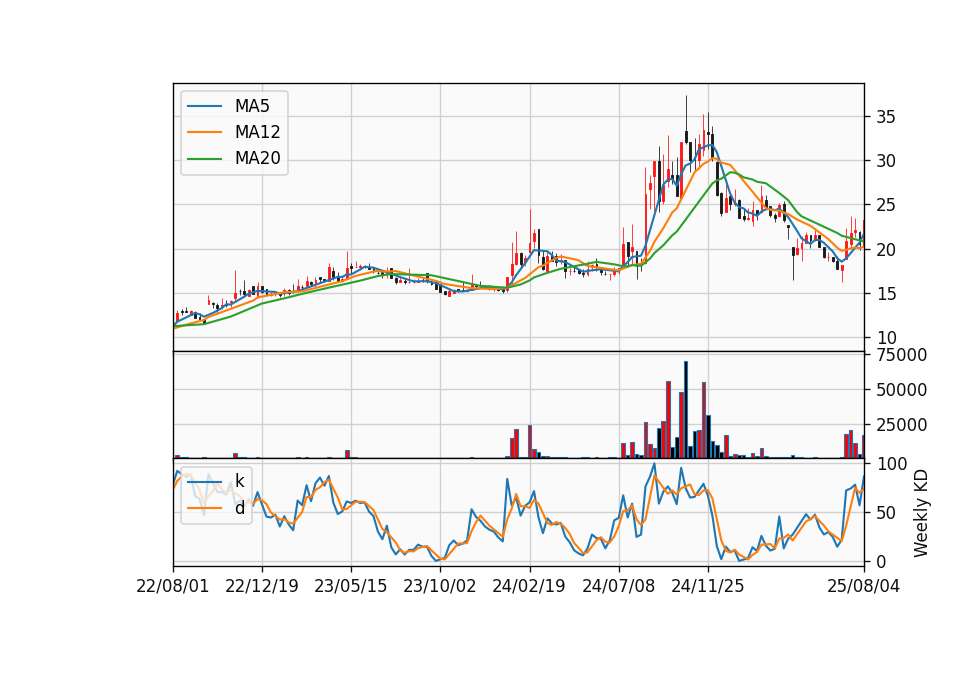
Task: Click the price axis value 25
Action: [886, 205]
